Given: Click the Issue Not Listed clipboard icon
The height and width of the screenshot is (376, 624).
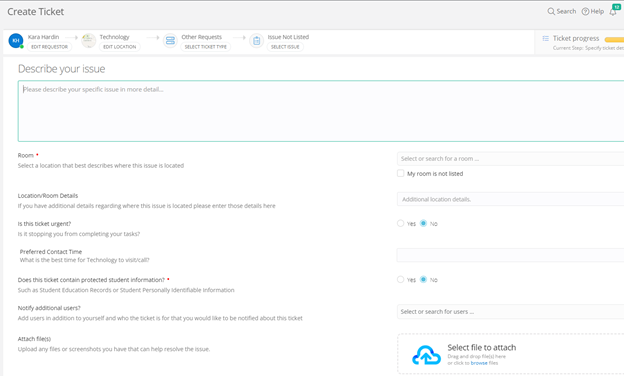Looking at the screenshot, I should click(256, 41).
